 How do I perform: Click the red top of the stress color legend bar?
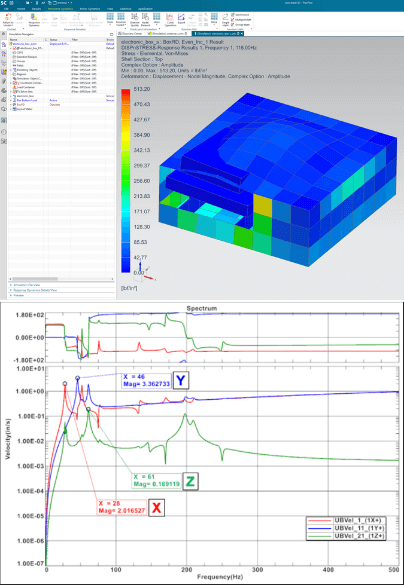coord(126,92)
